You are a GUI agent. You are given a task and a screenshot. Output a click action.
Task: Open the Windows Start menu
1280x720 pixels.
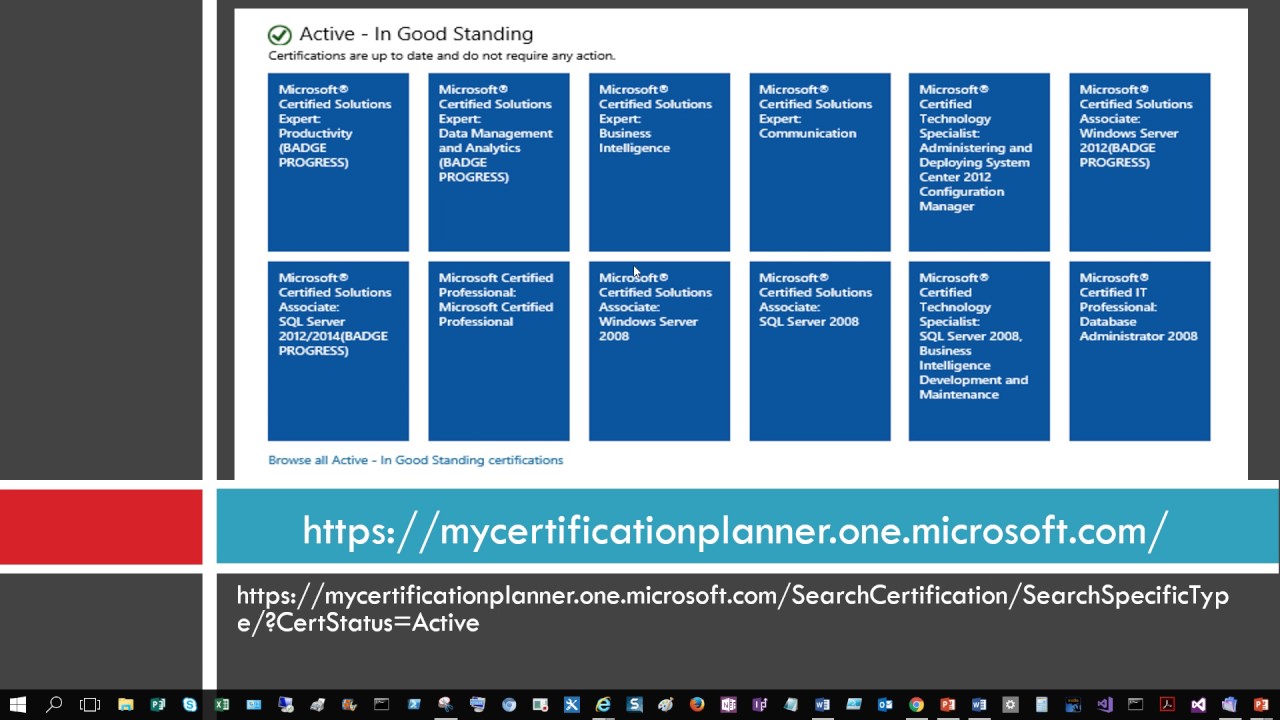coord(17,704)
